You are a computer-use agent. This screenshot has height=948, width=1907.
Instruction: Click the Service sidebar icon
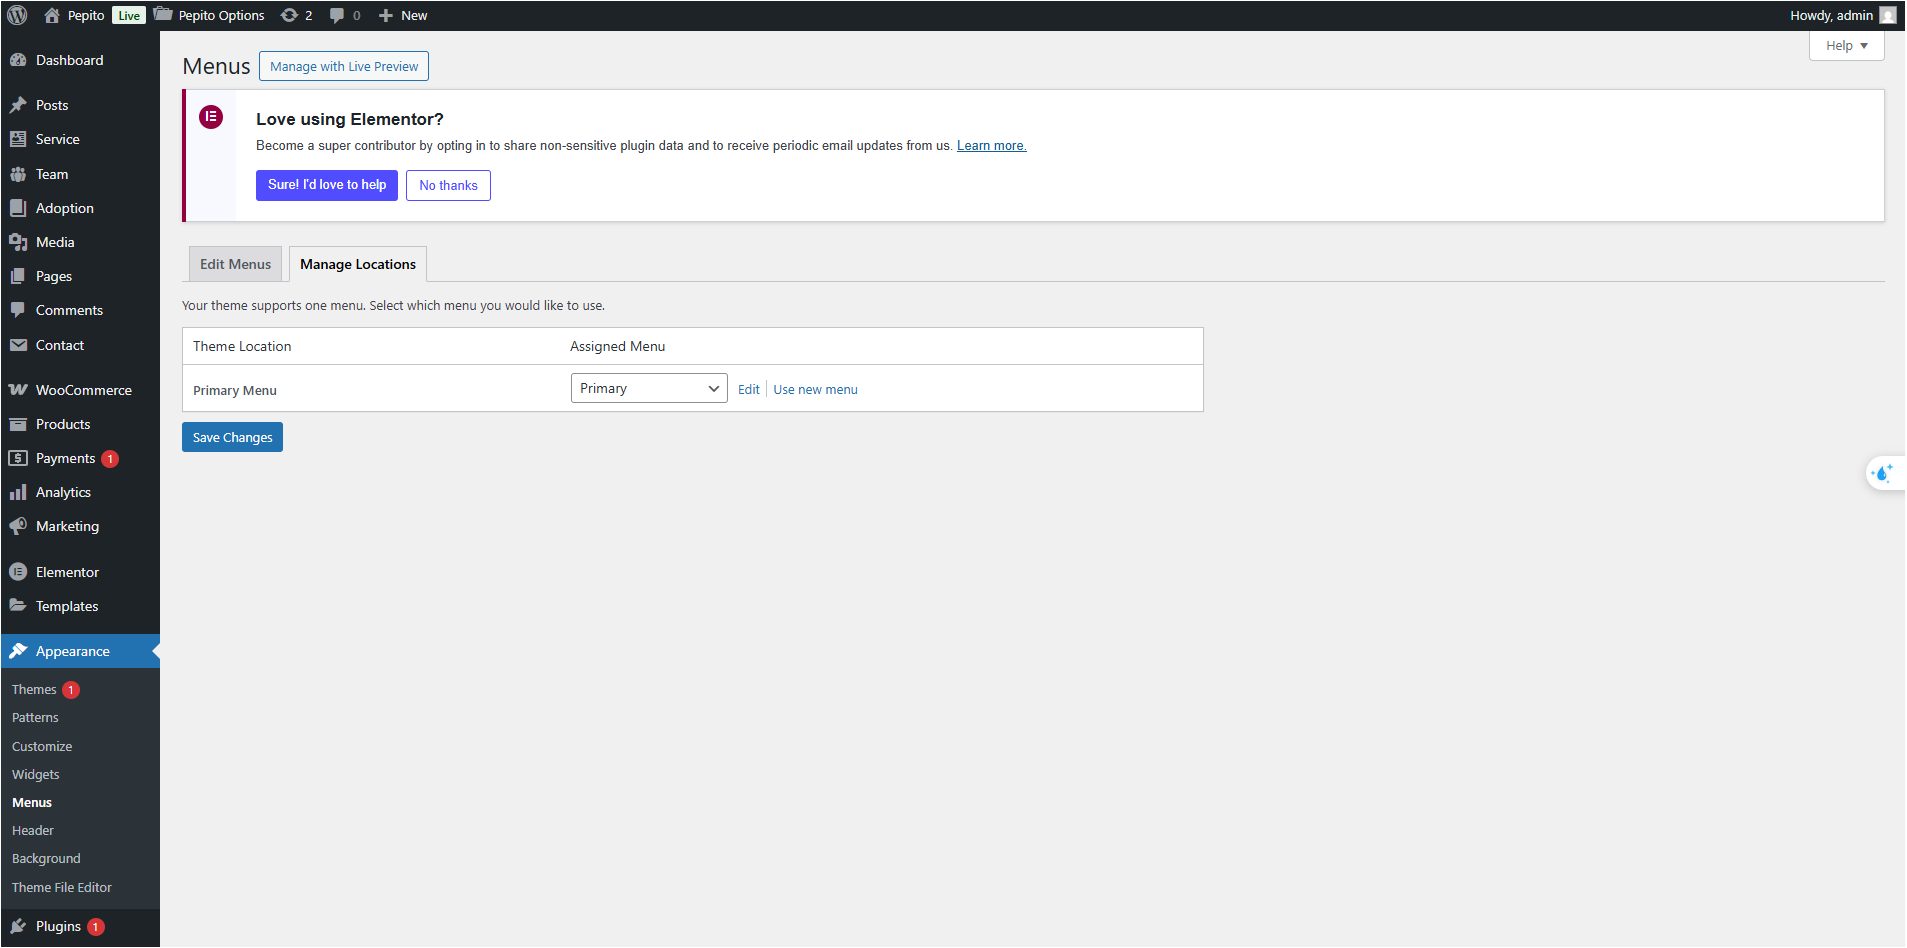[x=18, y=139]
